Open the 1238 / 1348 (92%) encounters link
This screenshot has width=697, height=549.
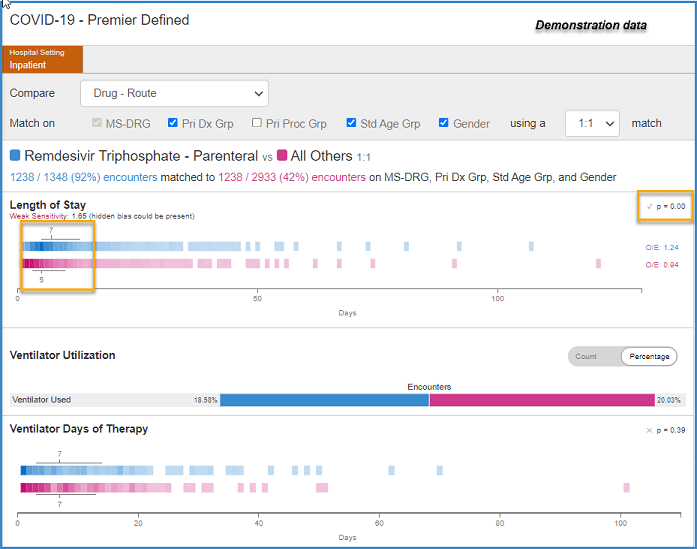click(x=84, y=177)
